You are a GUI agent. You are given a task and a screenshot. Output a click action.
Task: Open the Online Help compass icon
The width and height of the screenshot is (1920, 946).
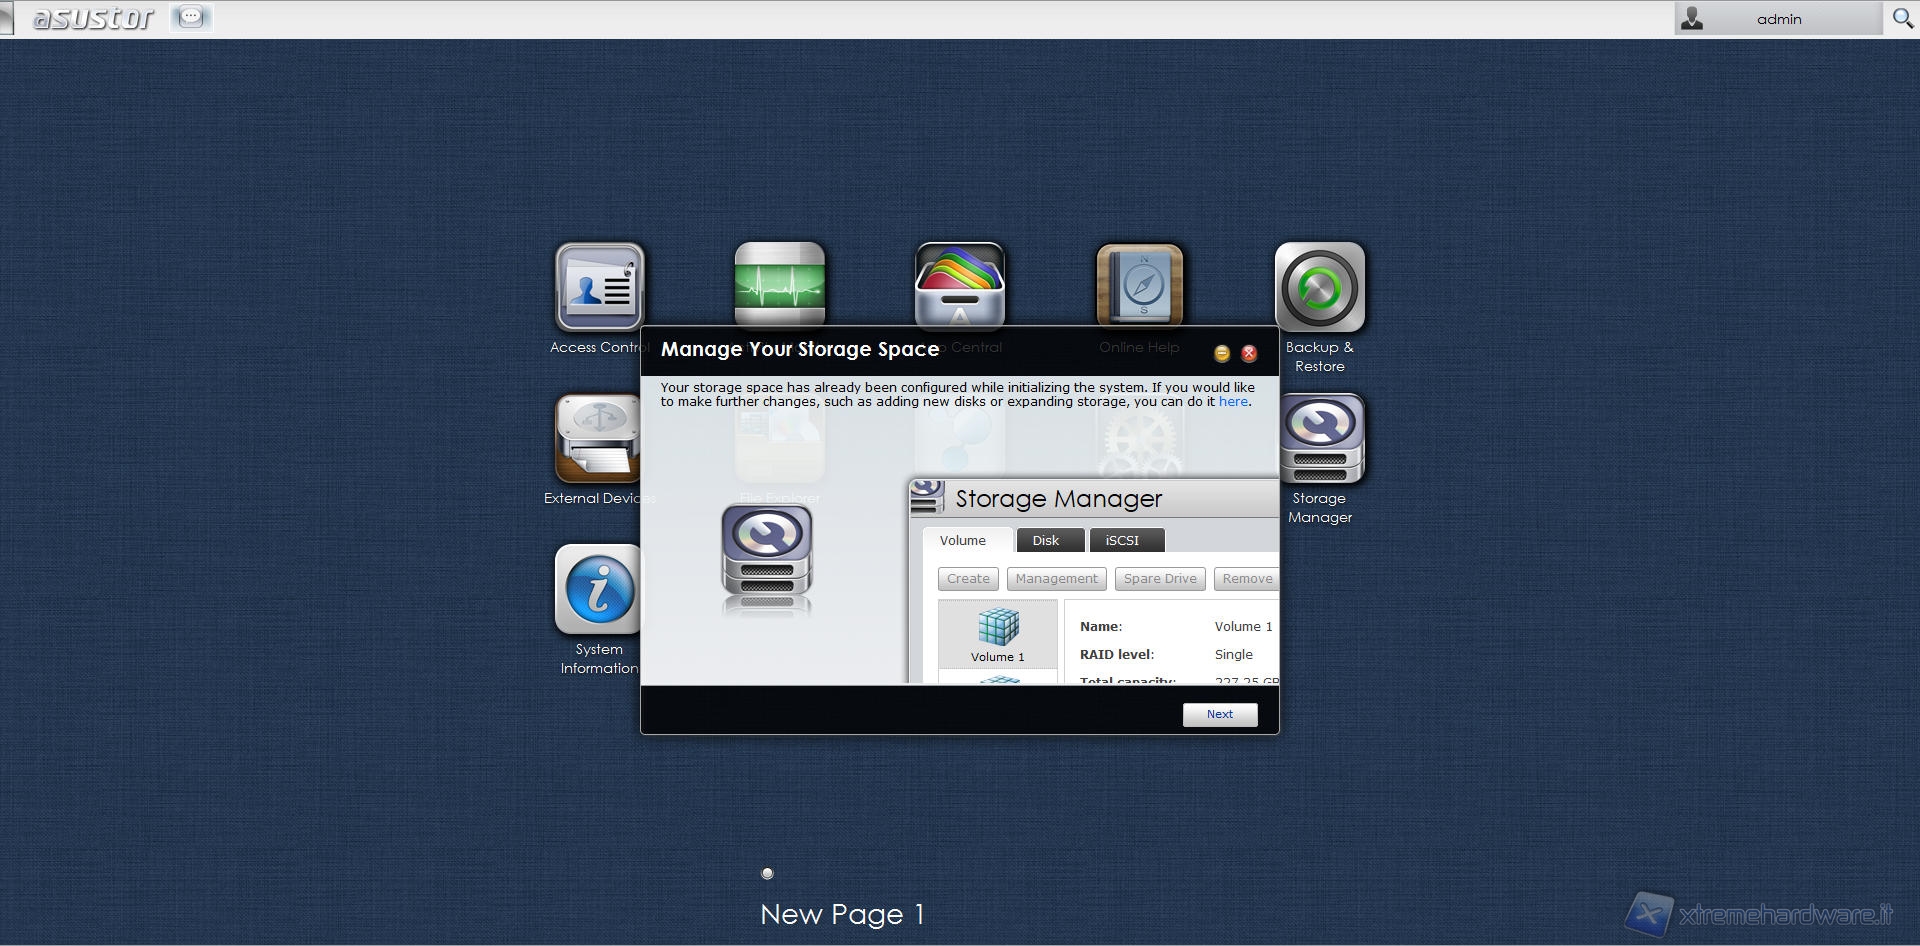coord(1139,285)
